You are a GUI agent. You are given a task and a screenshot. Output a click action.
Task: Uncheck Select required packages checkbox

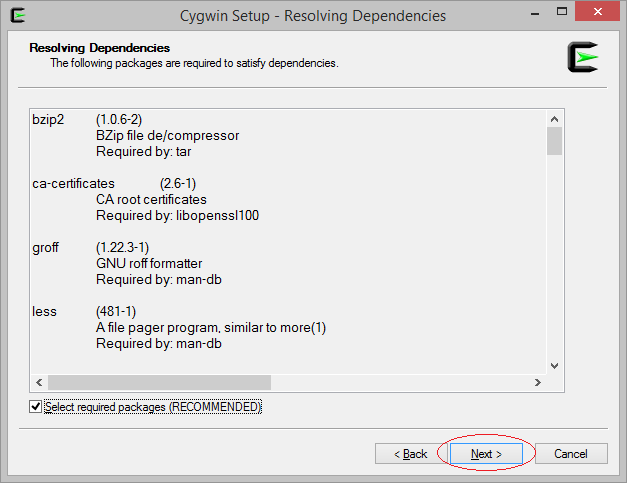(x=36, y=407)
